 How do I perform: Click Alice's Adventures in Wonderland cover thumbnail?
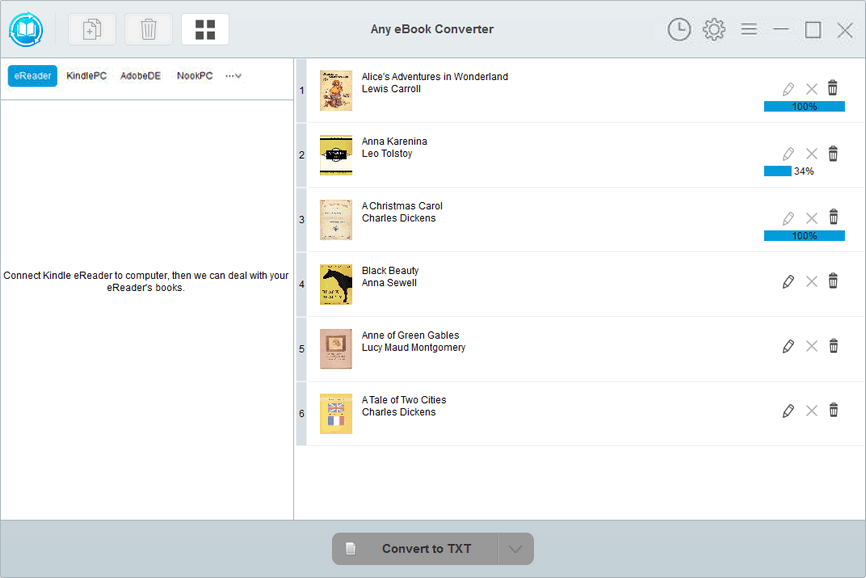[336, 91]
